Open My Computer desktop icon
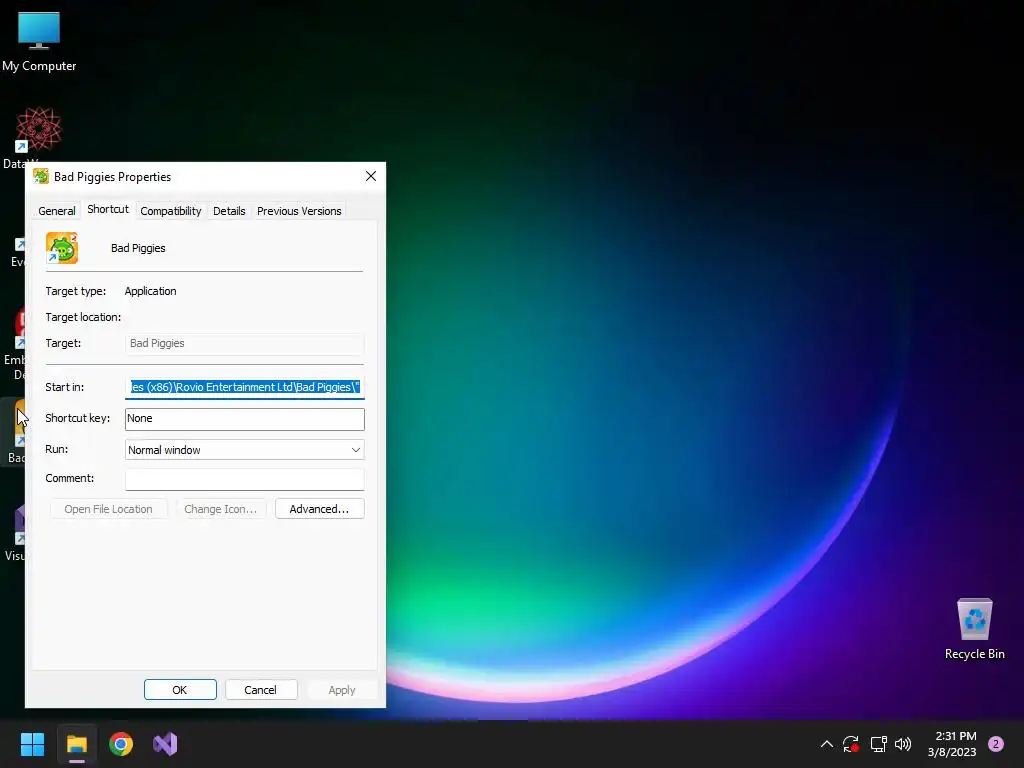This screenshot has width=1024, height=768. coord(39,41)
